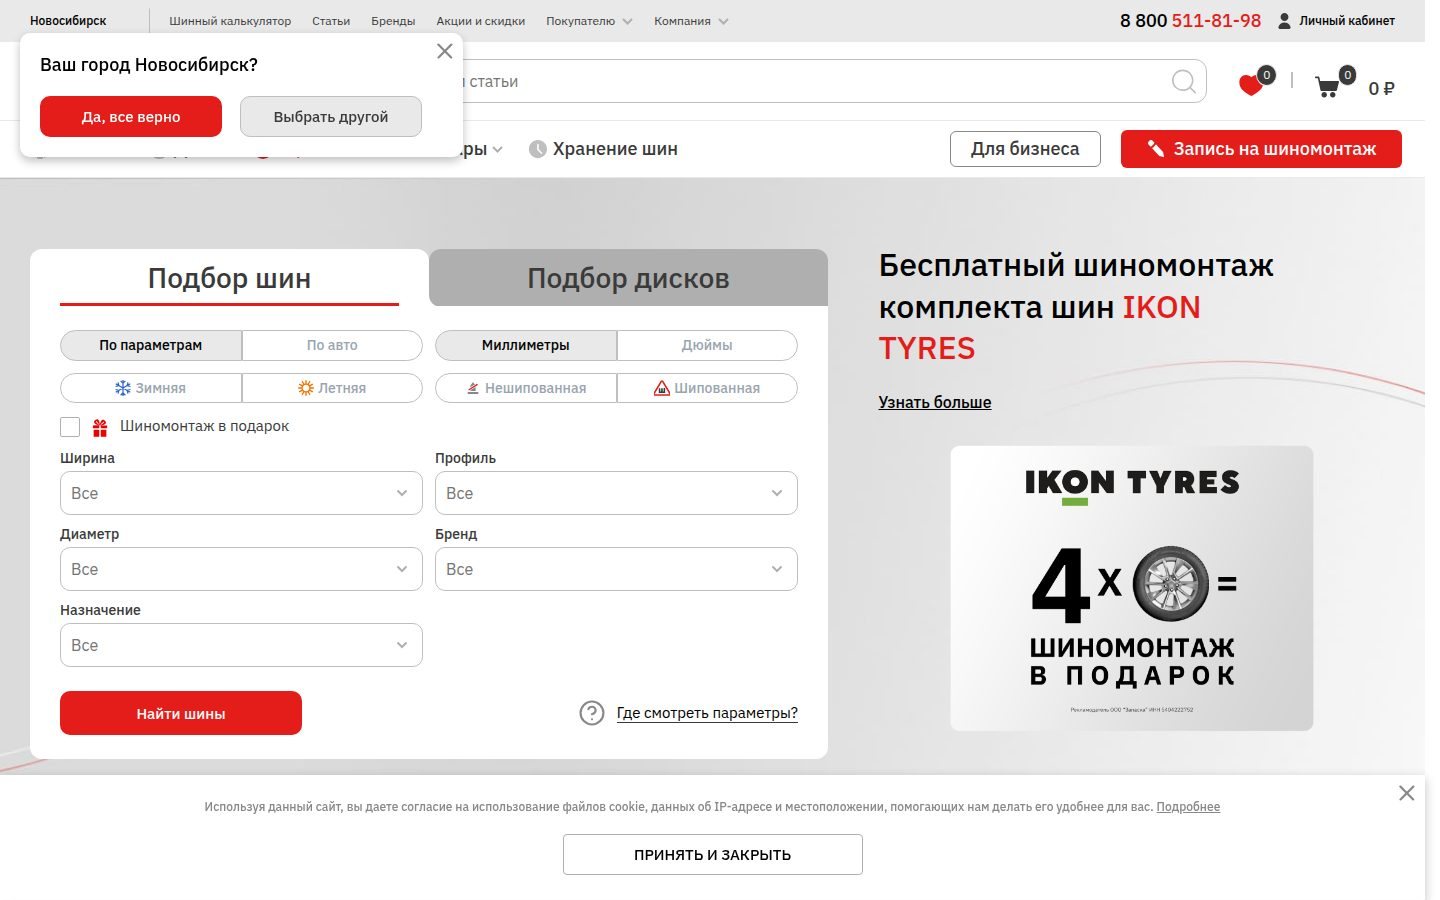Image resolution: width=1440 pixels, height=900 pixels.
Task: Open favorites via the heart icon
Action: tap(1251, 85)
